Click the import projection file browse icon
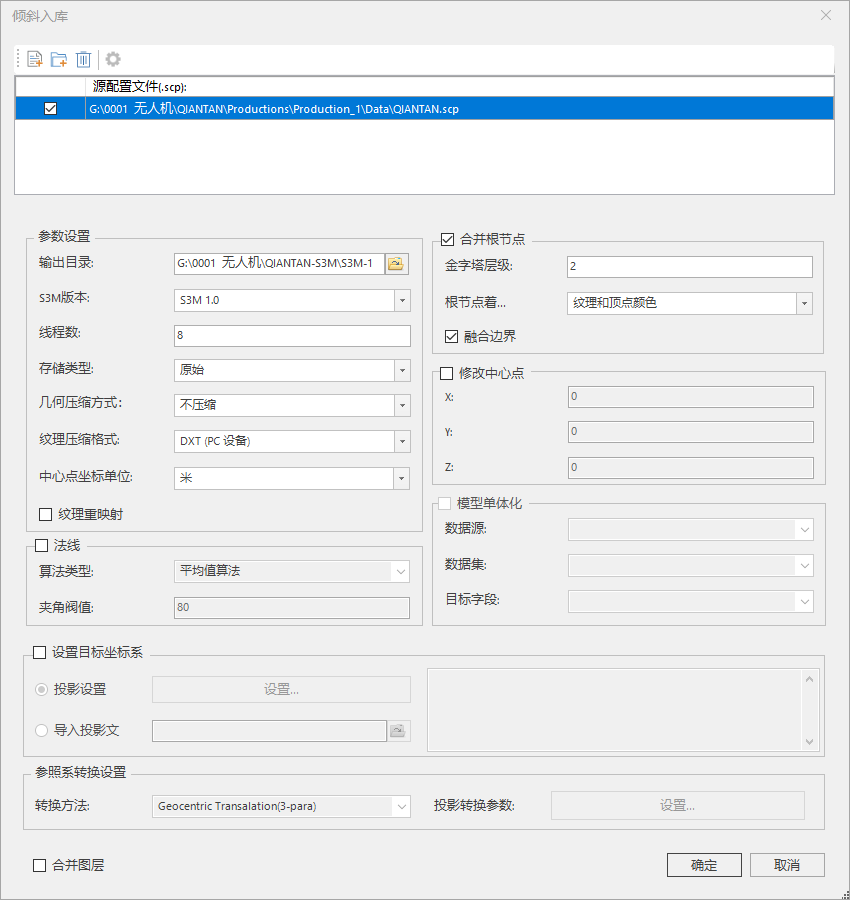This screenshot has height=900, width=850. click(398, 731)
